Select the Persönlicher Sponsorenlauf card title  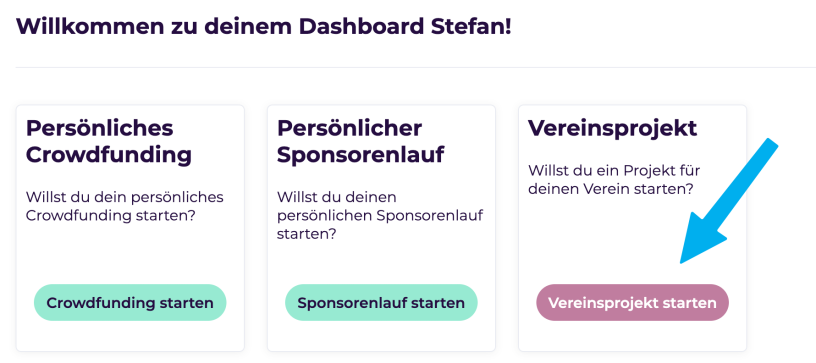click(x=361, y=141)
